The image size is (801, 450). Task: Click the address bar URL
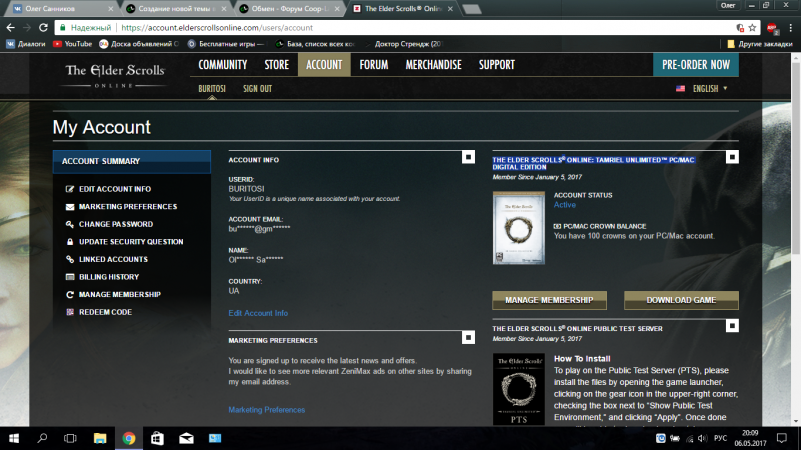pyautogui.click(x=217, y=28)
